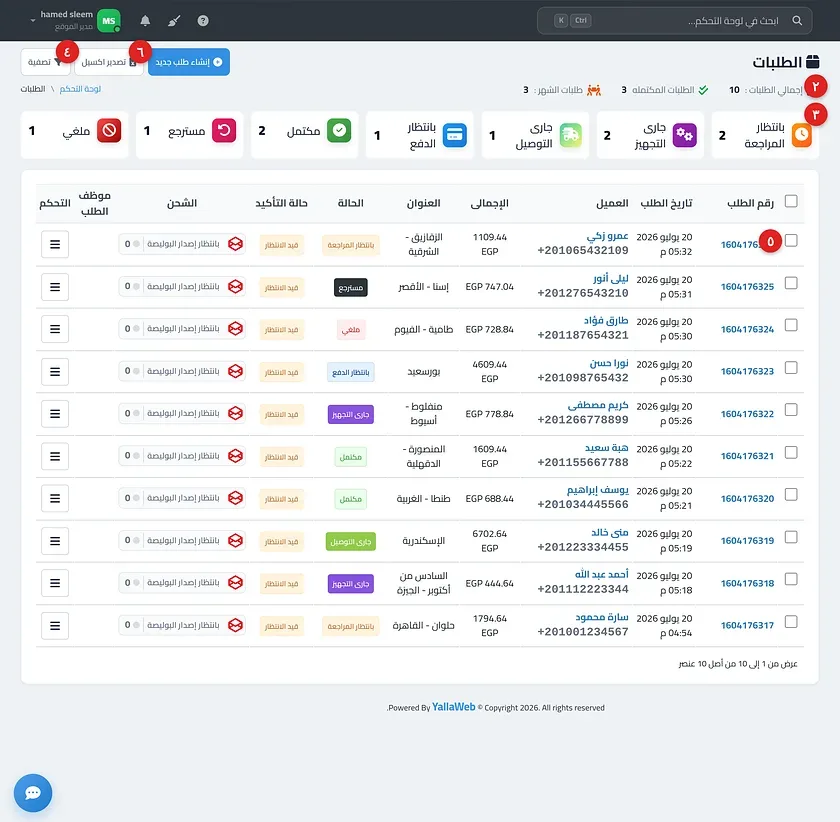Open order number 1604176323 link
This screenshot has width=840, height=822.
[747, 371]
